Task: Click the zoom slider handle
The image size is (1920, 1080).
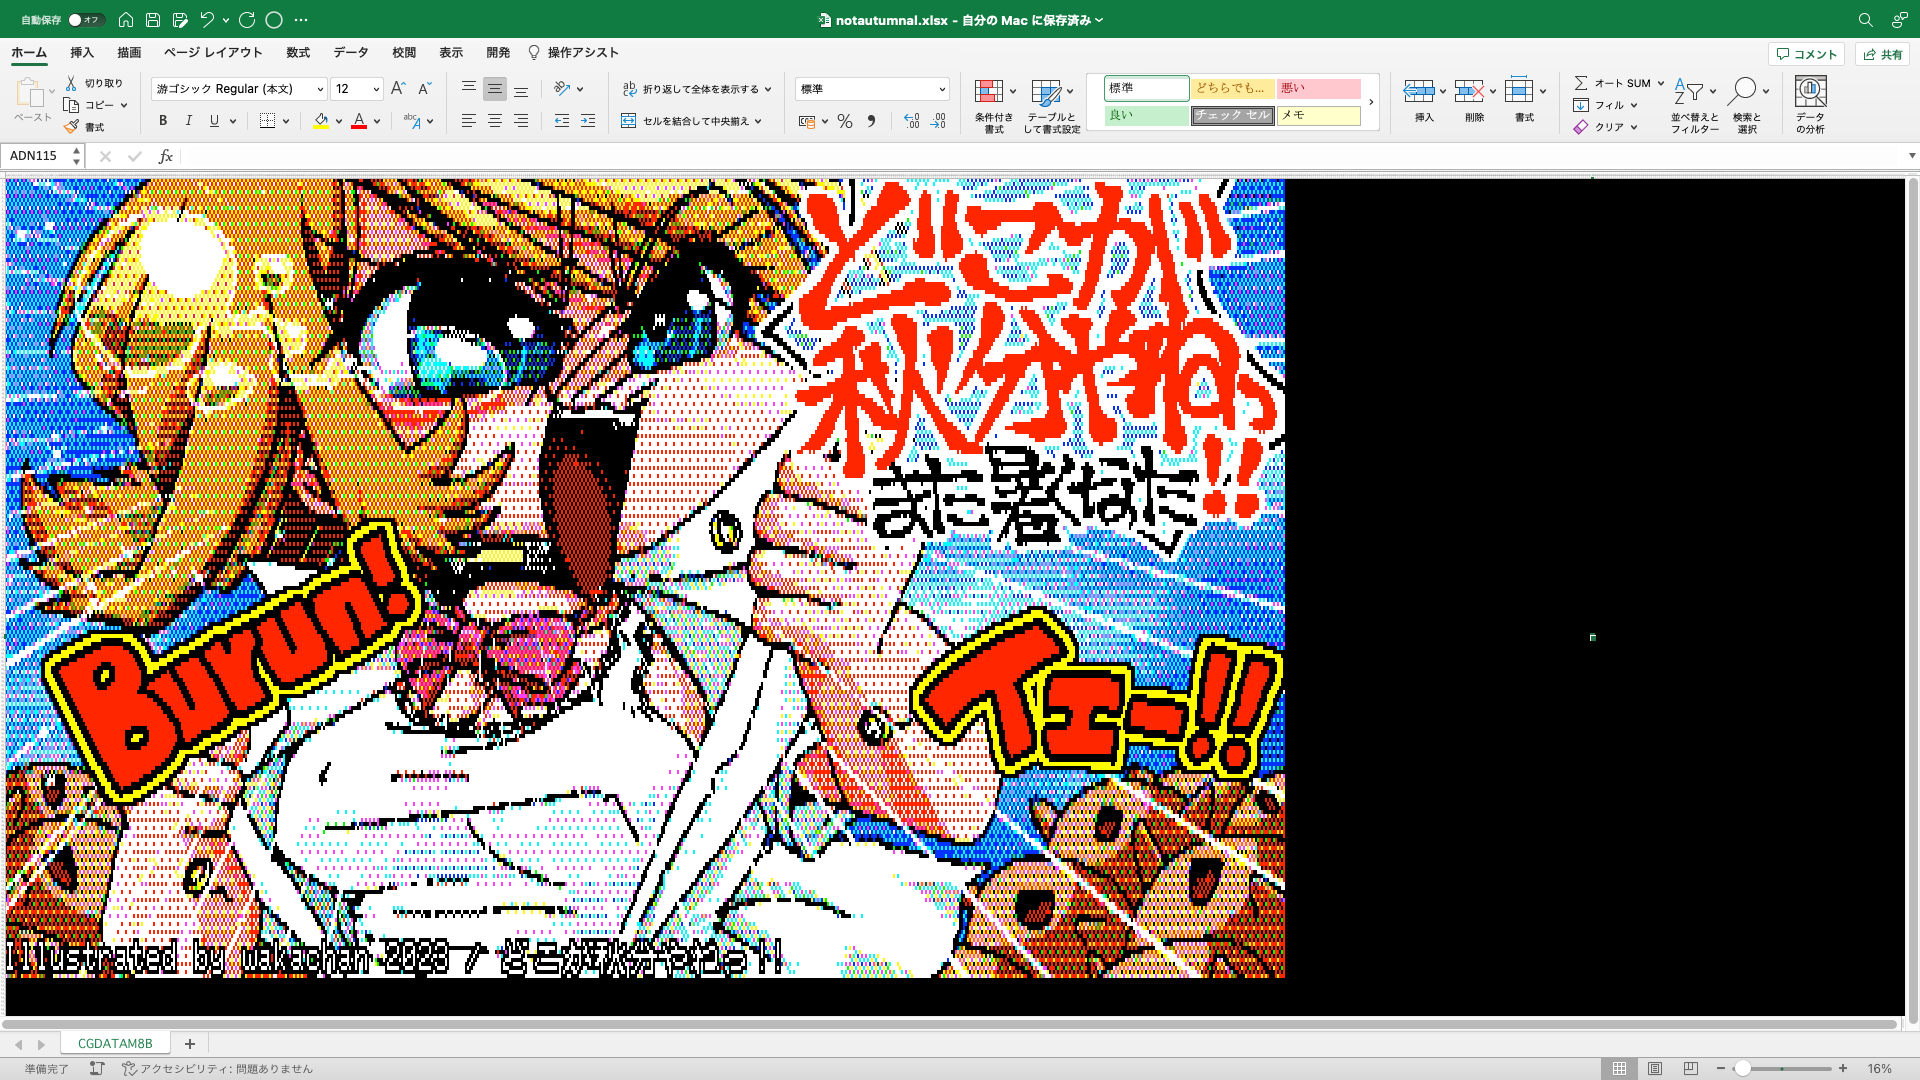Action: [1742, 1068]
